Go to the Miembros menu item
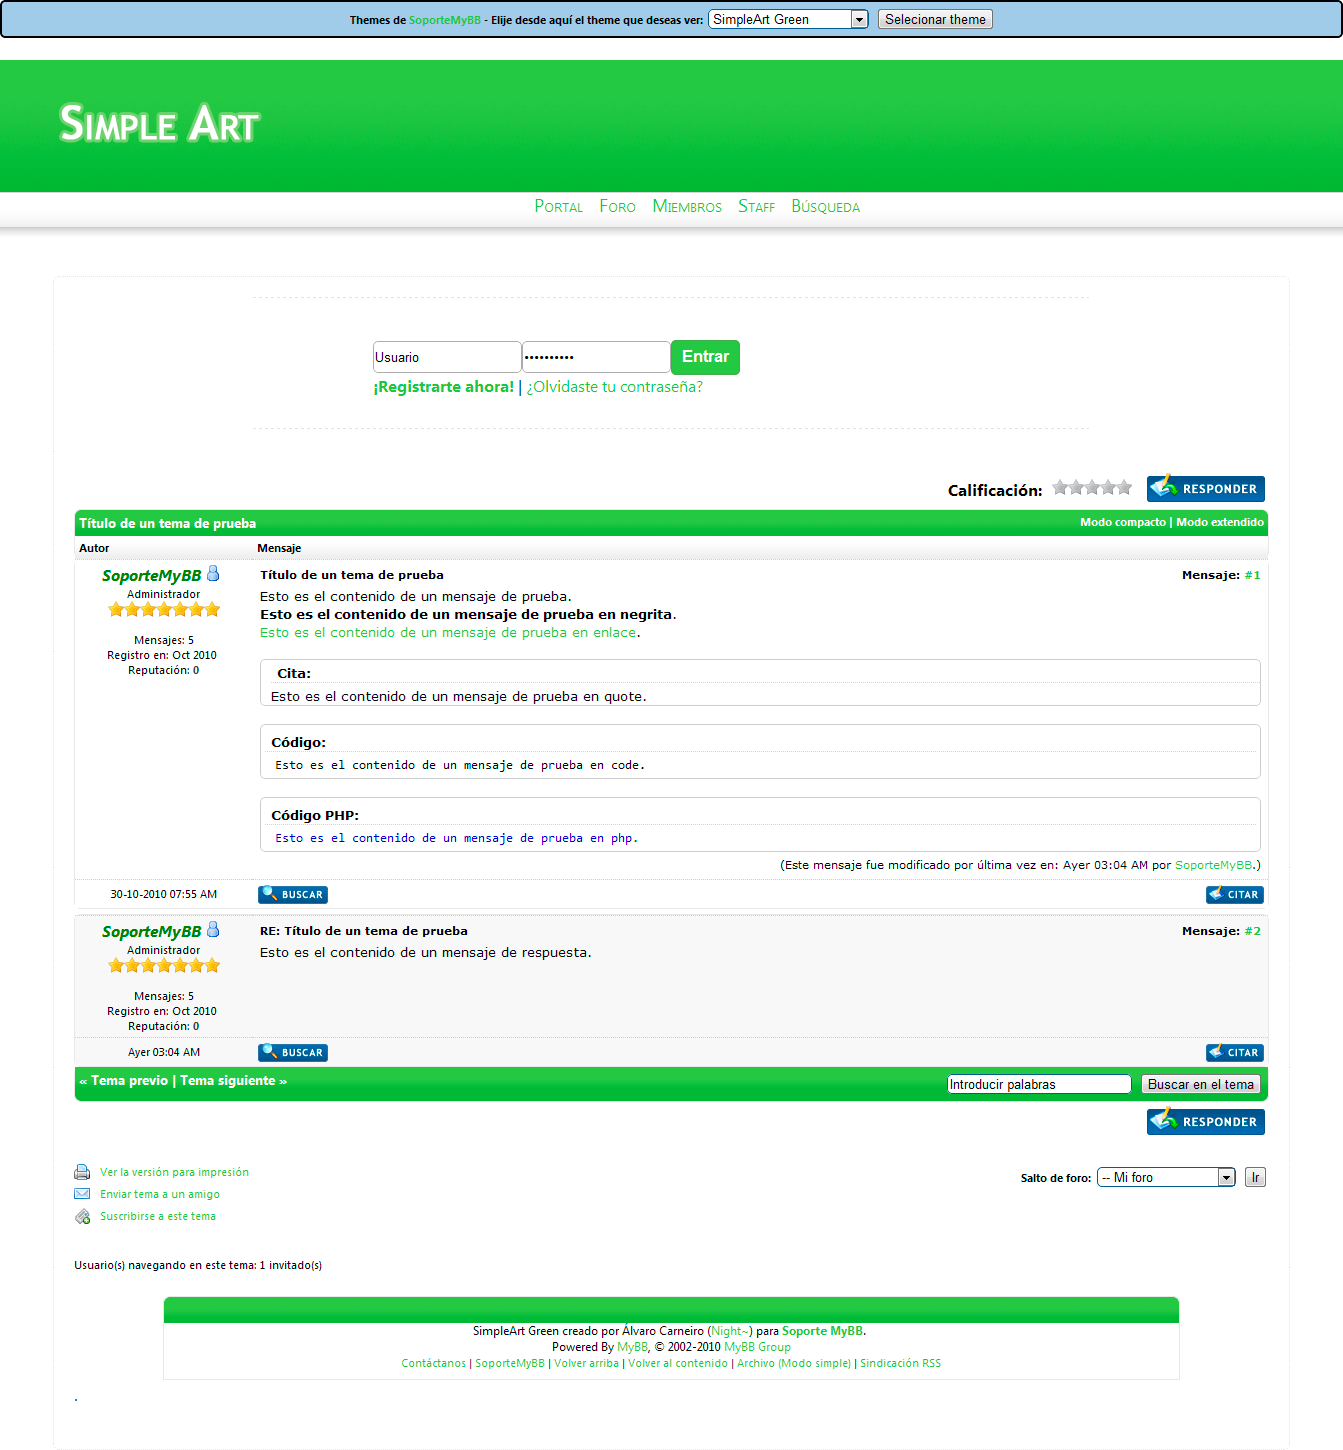 [687, 206]
